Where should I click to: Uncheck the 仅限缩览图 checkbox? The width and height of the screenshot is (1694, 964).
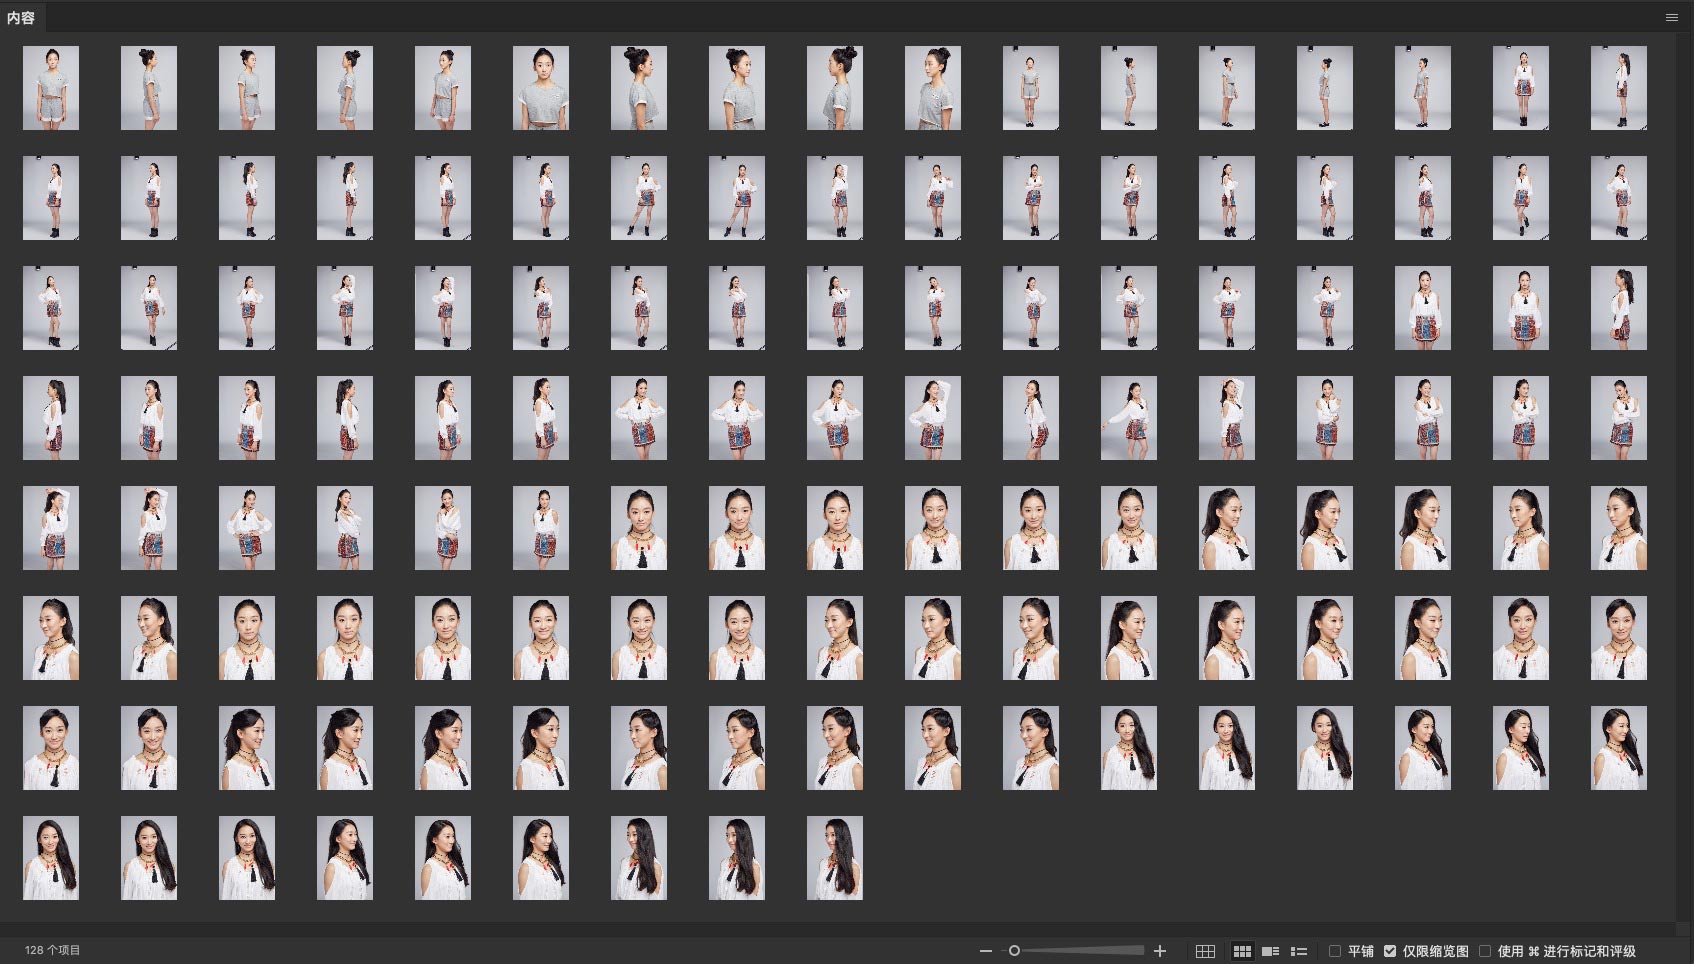pyautogui.click(x=1390, y=951)
